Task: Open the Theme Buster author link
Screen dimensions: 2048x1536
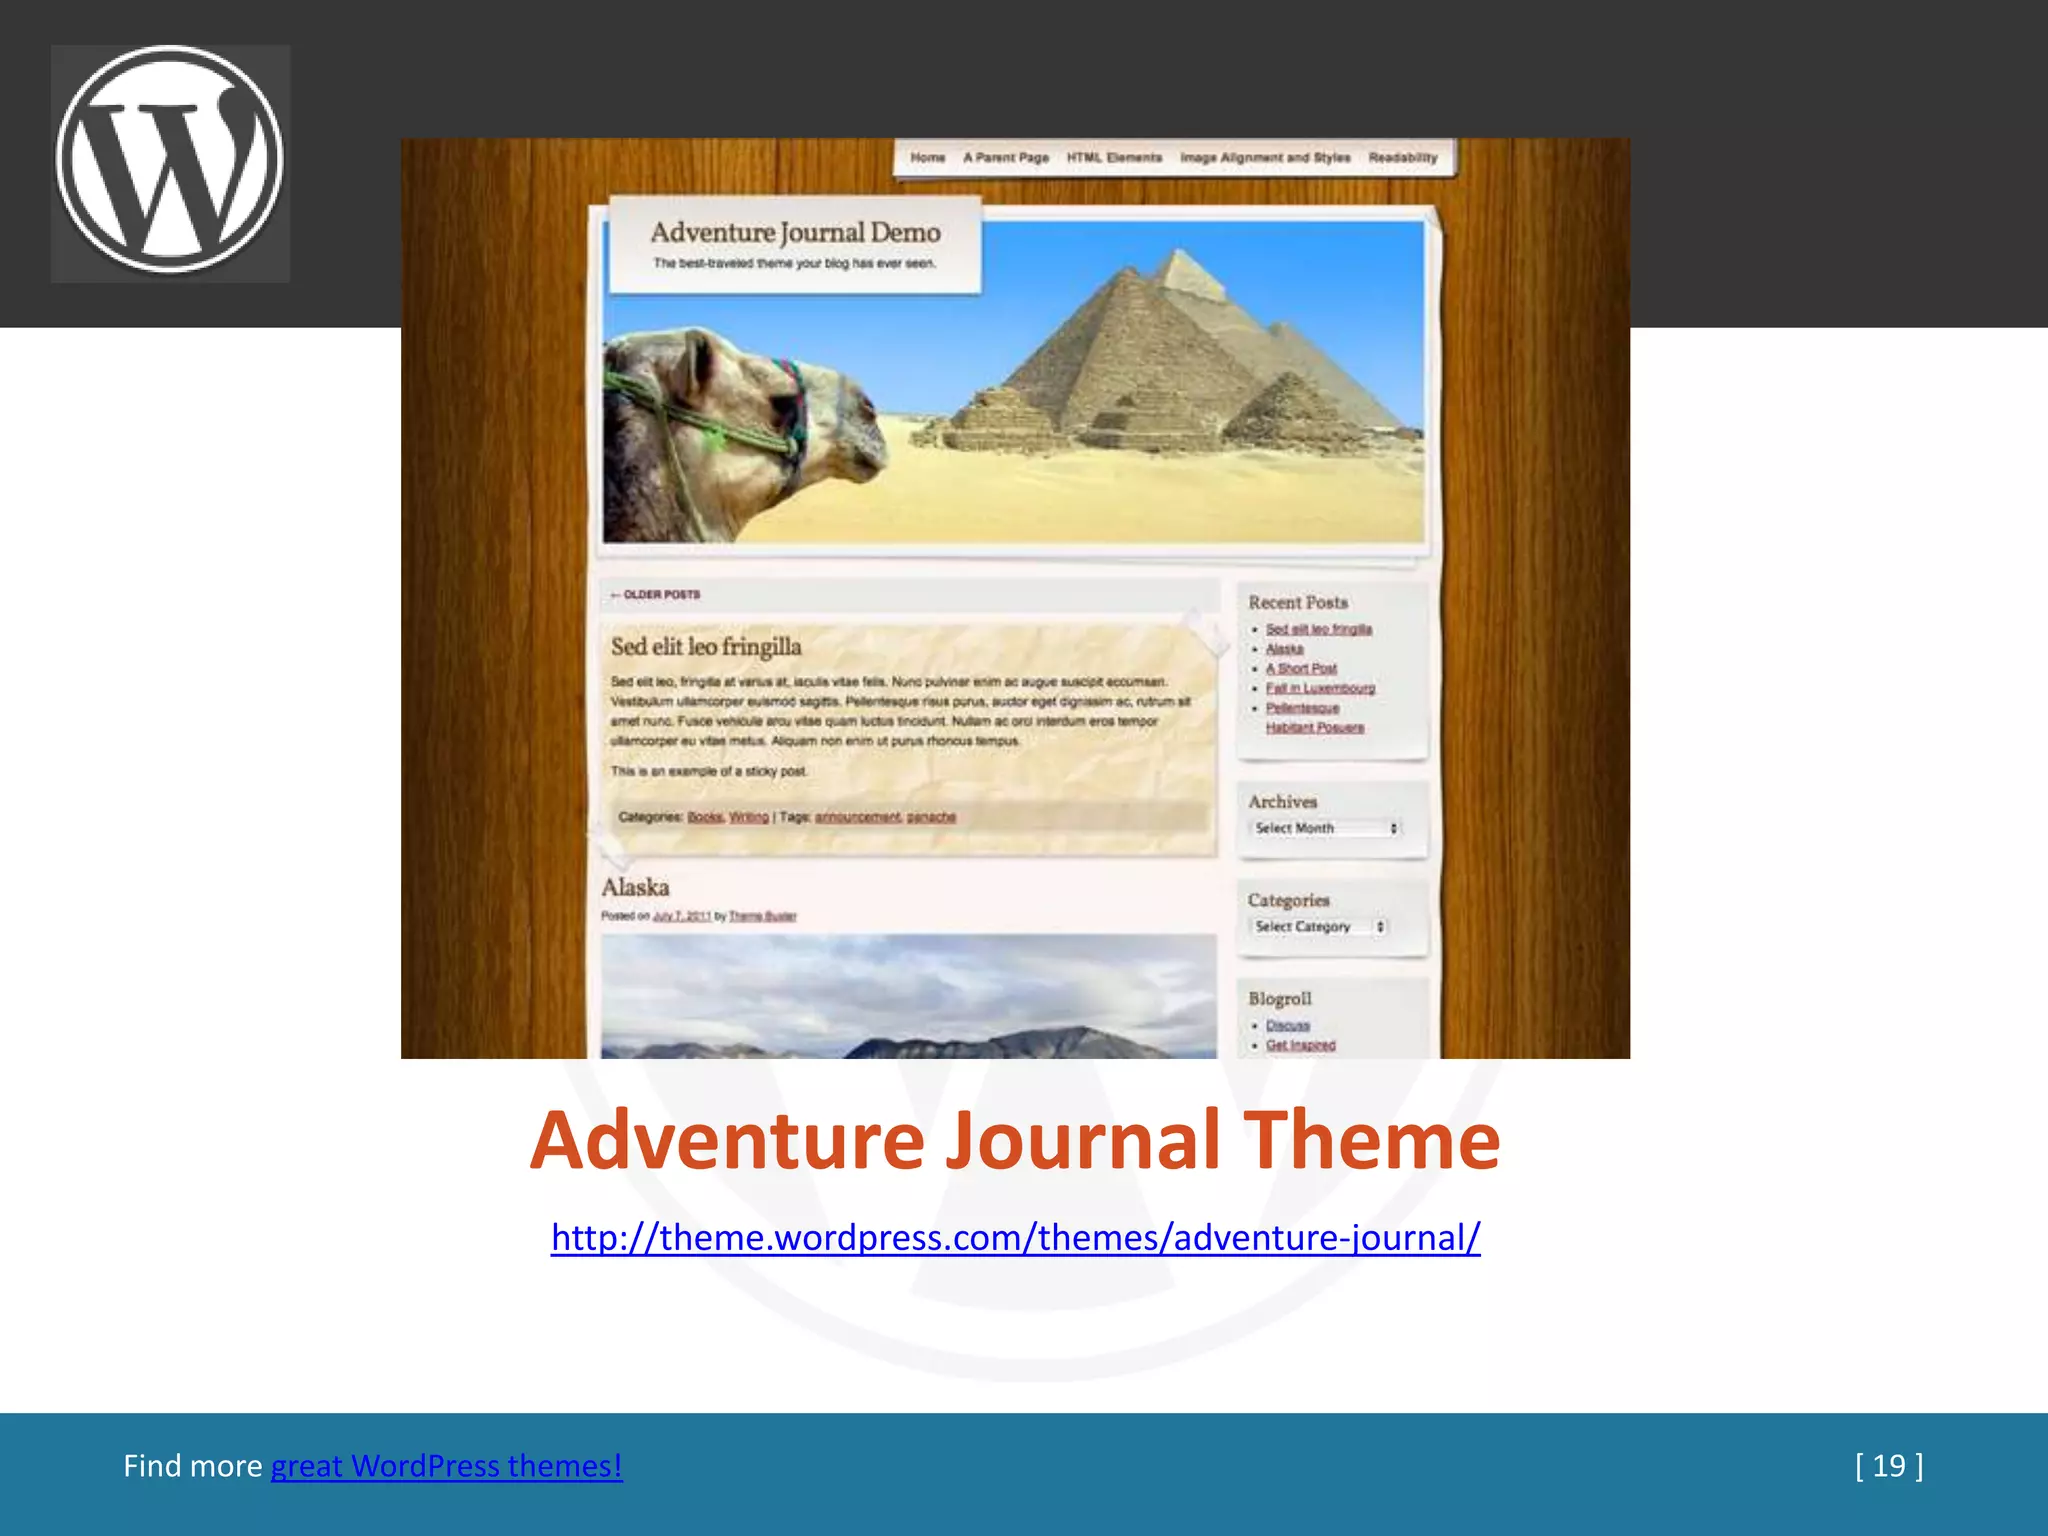Action: [763, 916]
